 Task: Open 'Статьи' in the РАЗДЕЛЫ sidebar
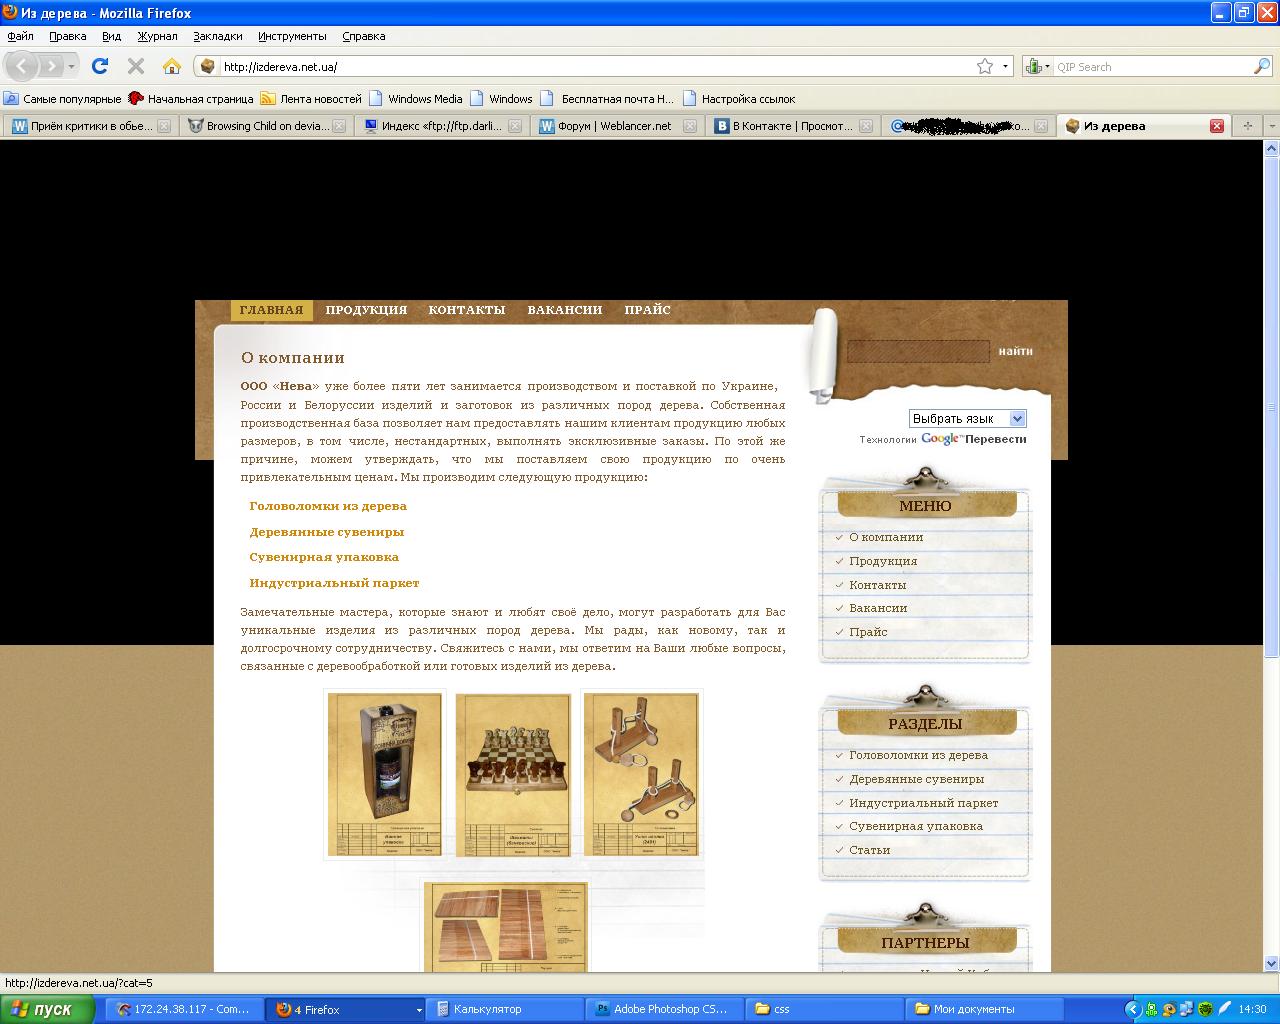[x=869, y=850]
